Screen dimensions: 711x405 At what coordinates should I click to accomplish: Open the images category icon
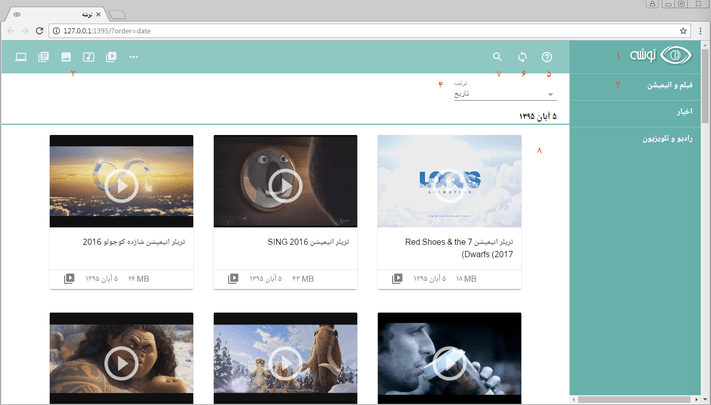click(66, 57)
